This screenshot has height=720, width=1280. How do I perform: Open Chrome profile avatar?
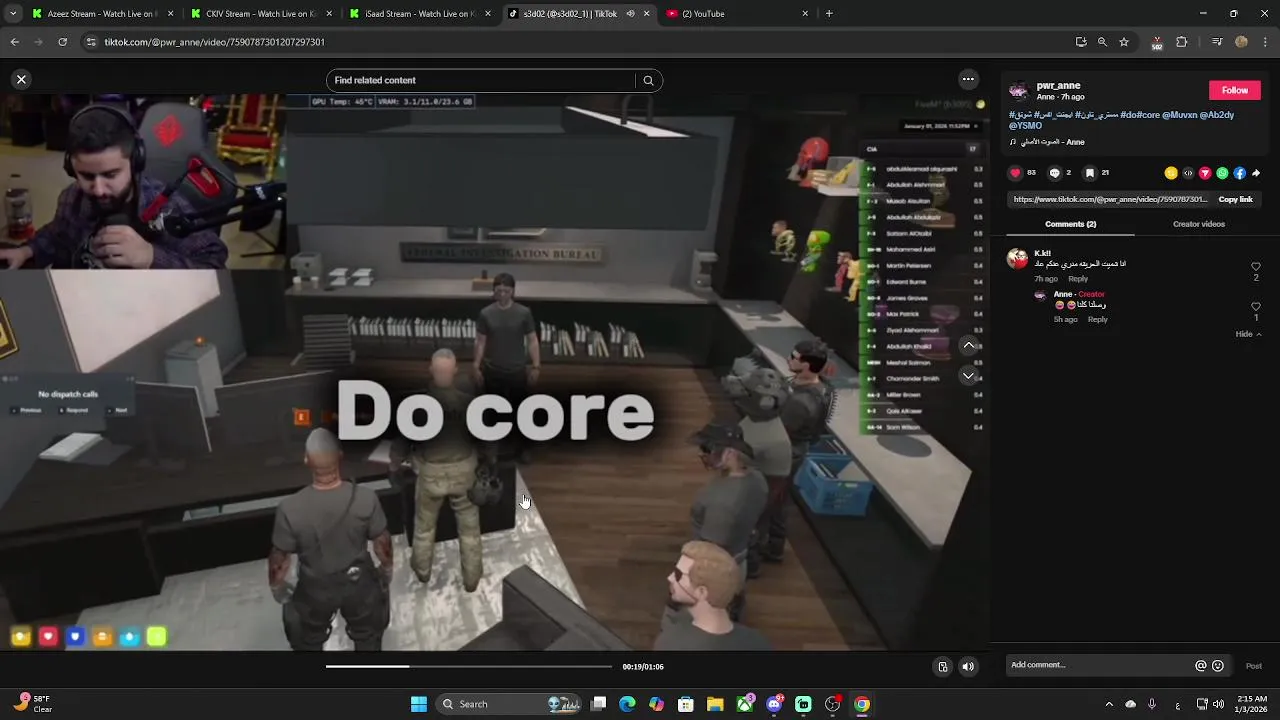coord(1241,42)
